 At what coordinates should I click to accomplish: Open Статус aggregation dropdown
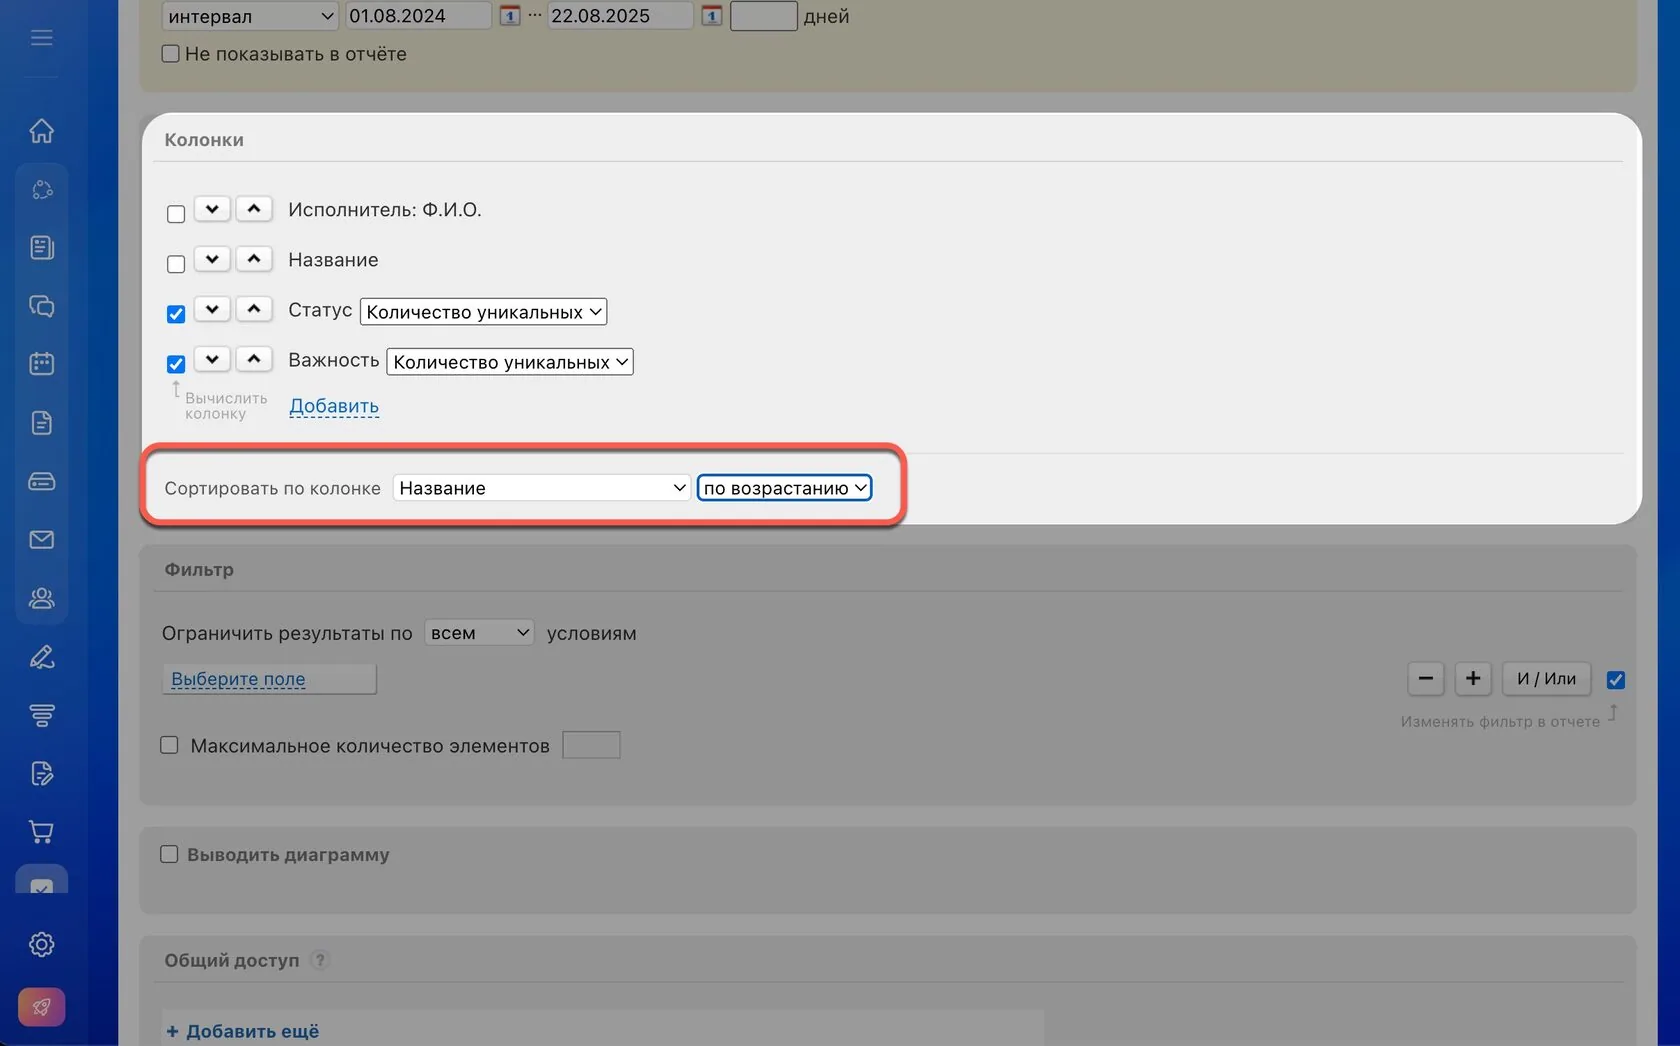pyautogui.click(x=483, y=312)
